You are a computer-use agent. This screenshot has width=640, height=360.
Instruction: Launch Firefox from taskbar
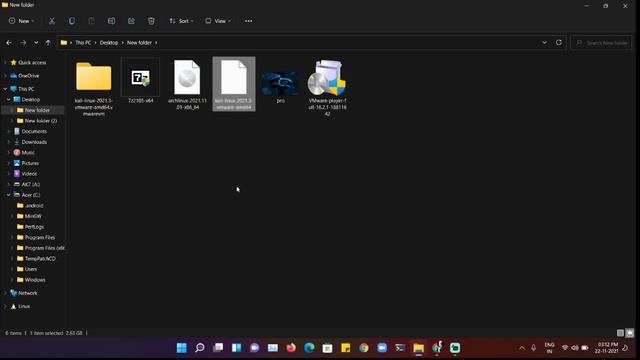[291, 348]
